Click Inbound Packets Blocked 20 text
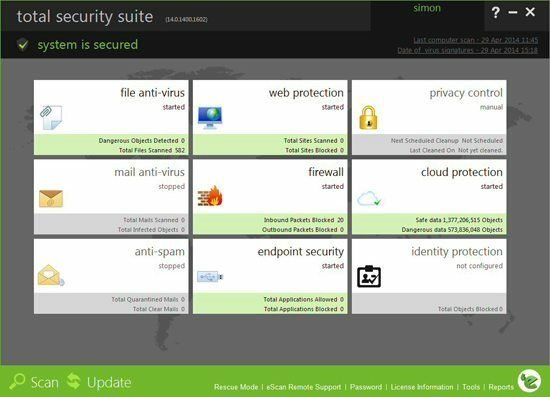This screenshot has width=550, height=397. (x=304, y=220)
